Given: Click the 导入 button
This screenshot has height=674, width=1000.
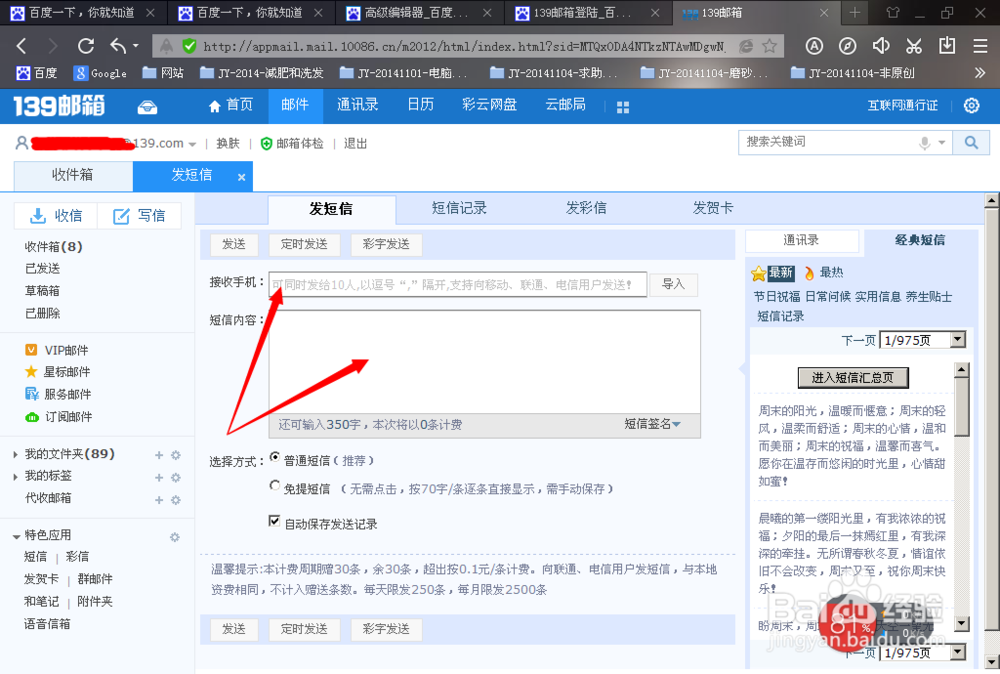Looking at the screenshot, I should pyautogui.click(x=673, y=284).
